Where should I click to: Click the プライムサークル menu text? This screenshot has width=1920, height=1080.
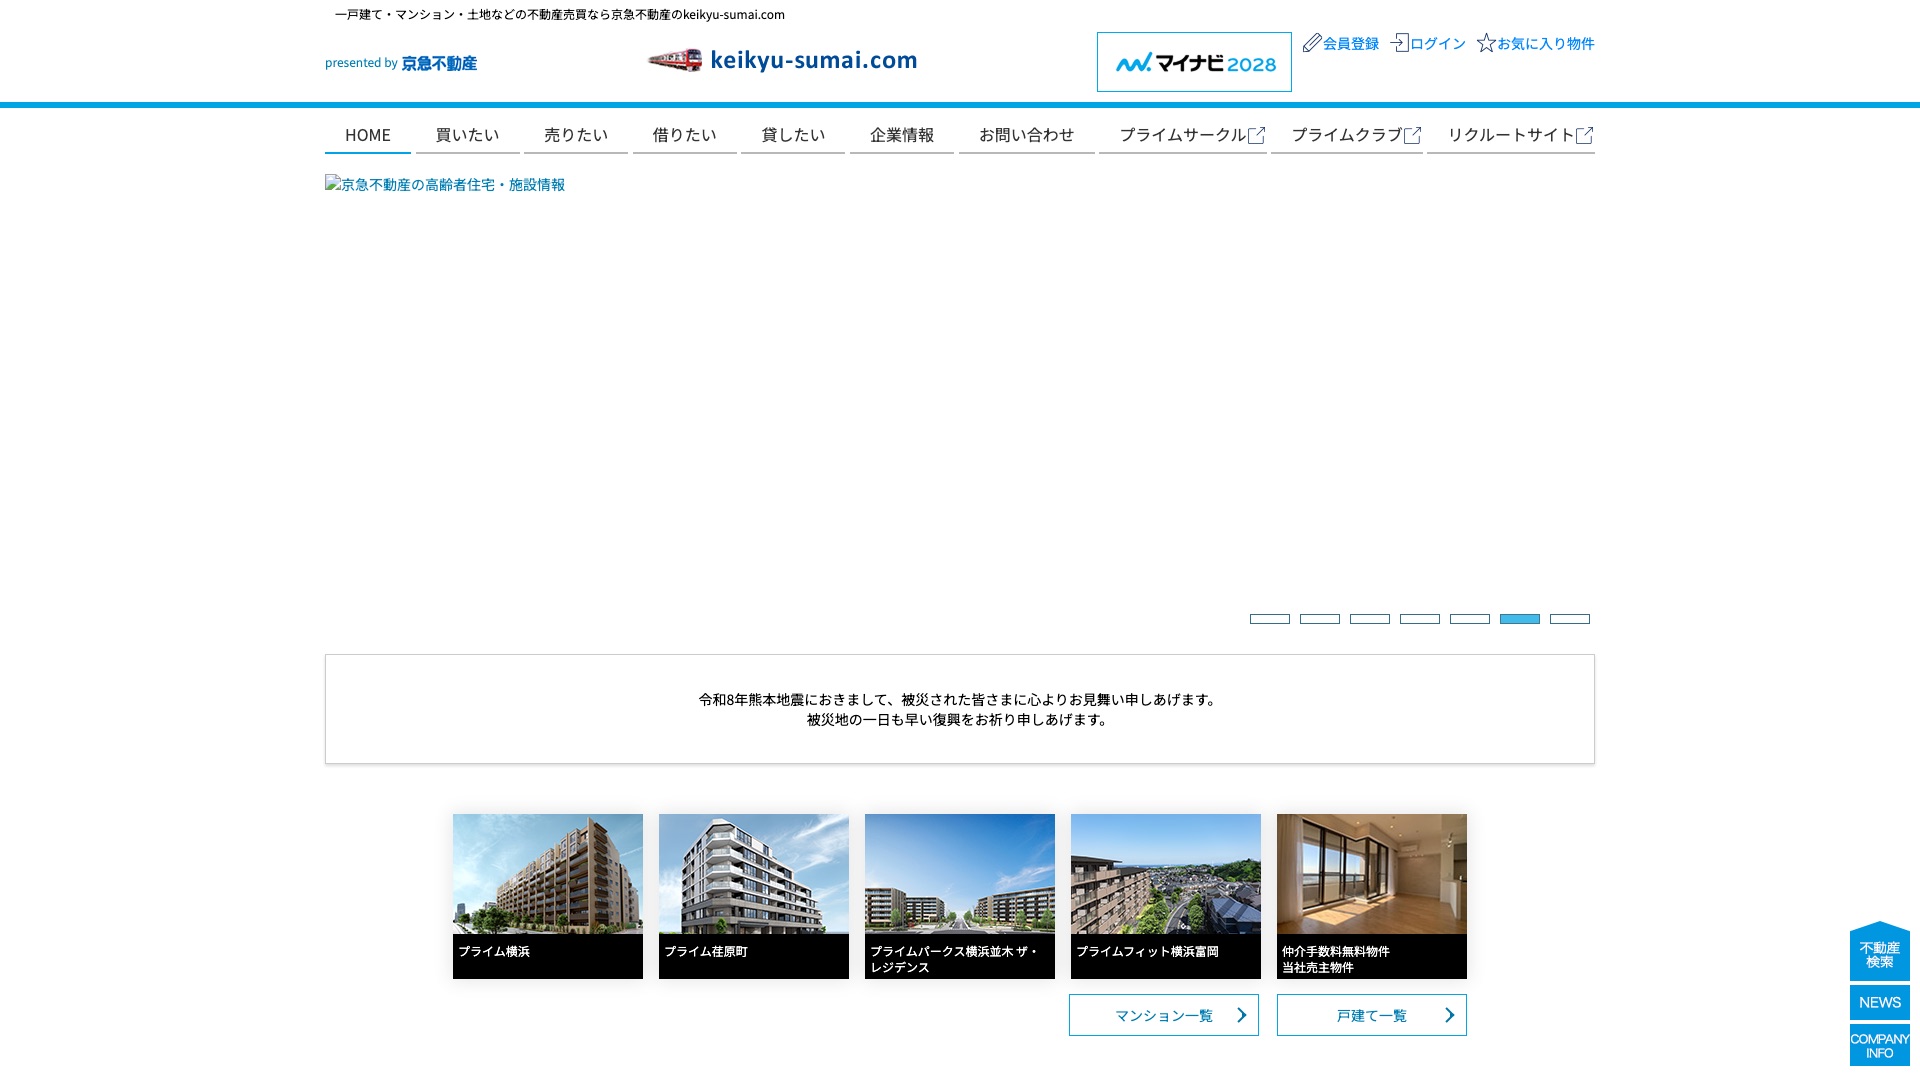coord(1183,135)
